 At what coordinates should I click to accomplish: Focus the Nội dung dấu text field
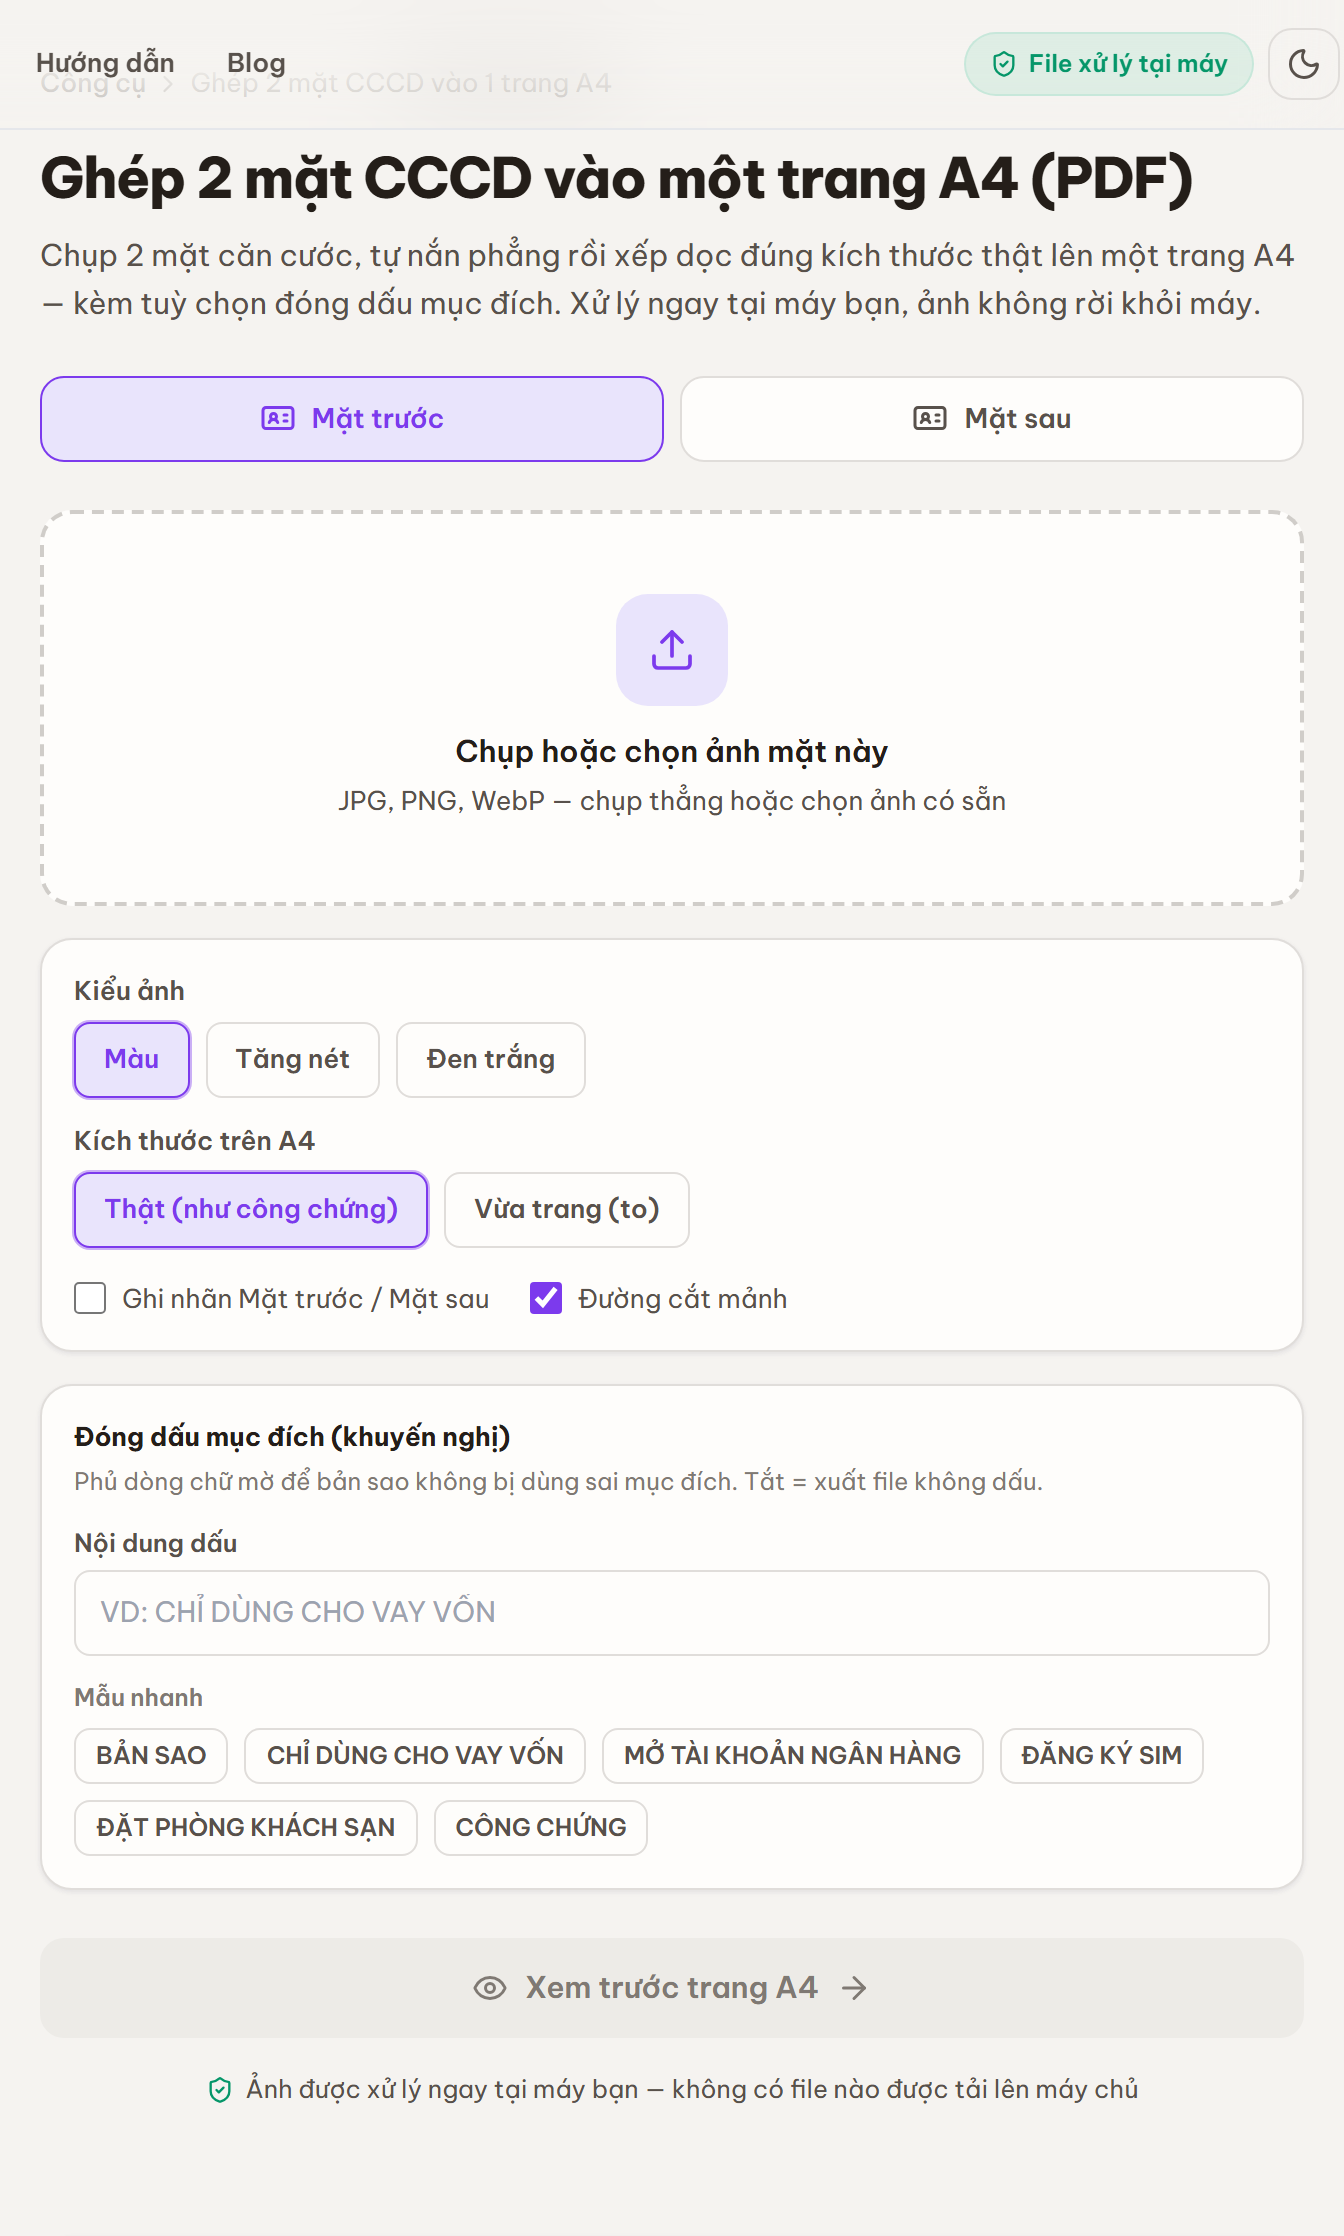pos(672,1613)
